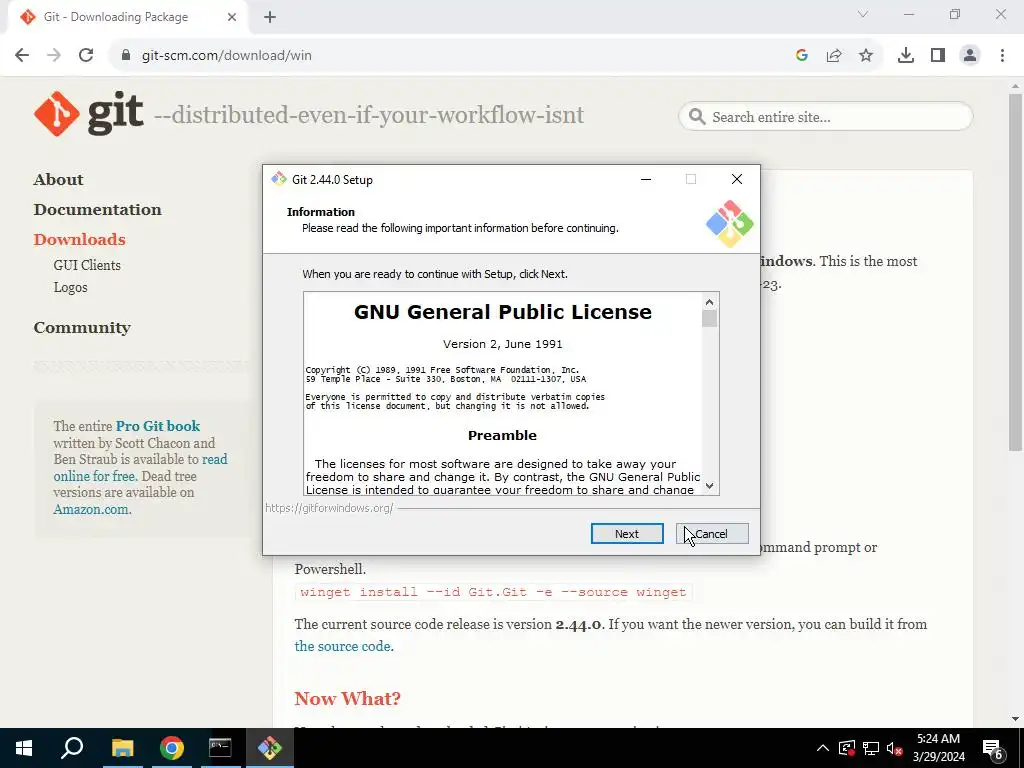This screenshot has width=1024, height=768.
Task: Open read online for free link
Action: click(140, 468)
